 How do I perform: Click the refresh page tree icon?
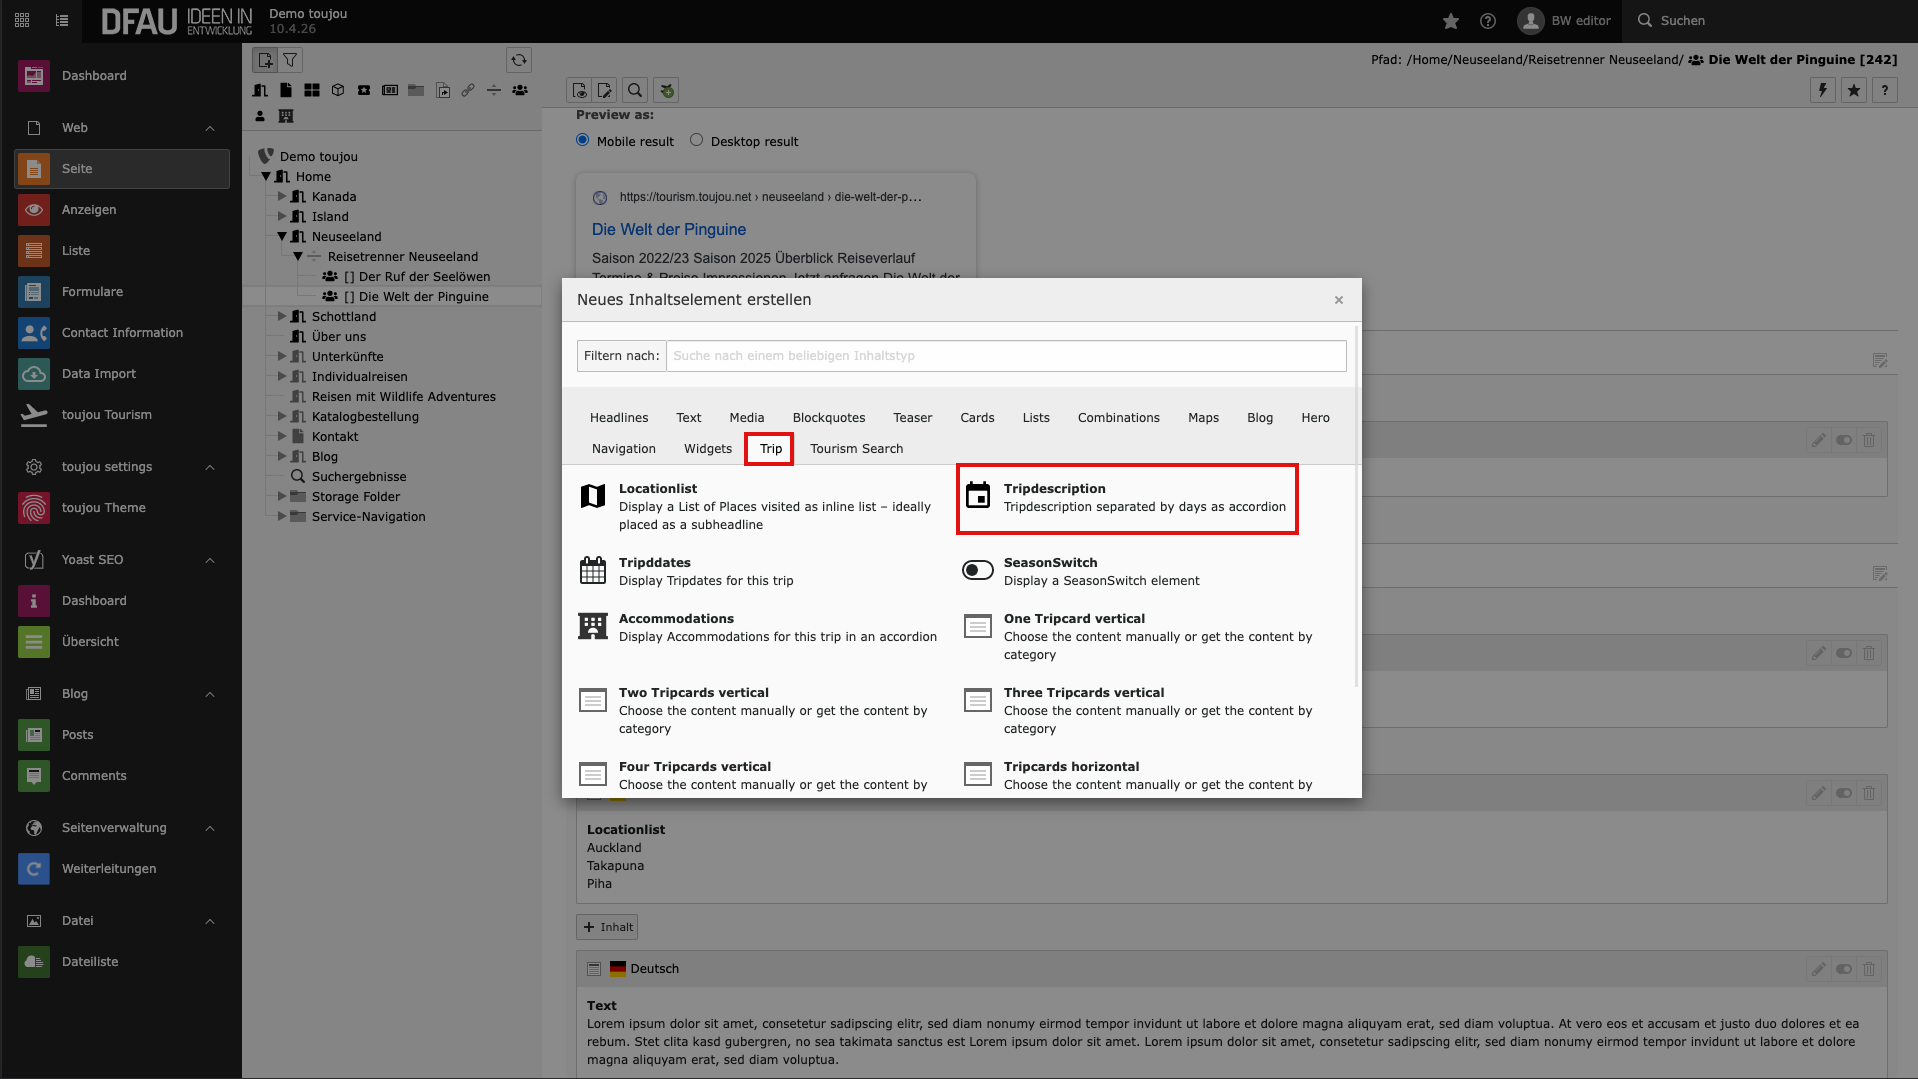(518, 60)
